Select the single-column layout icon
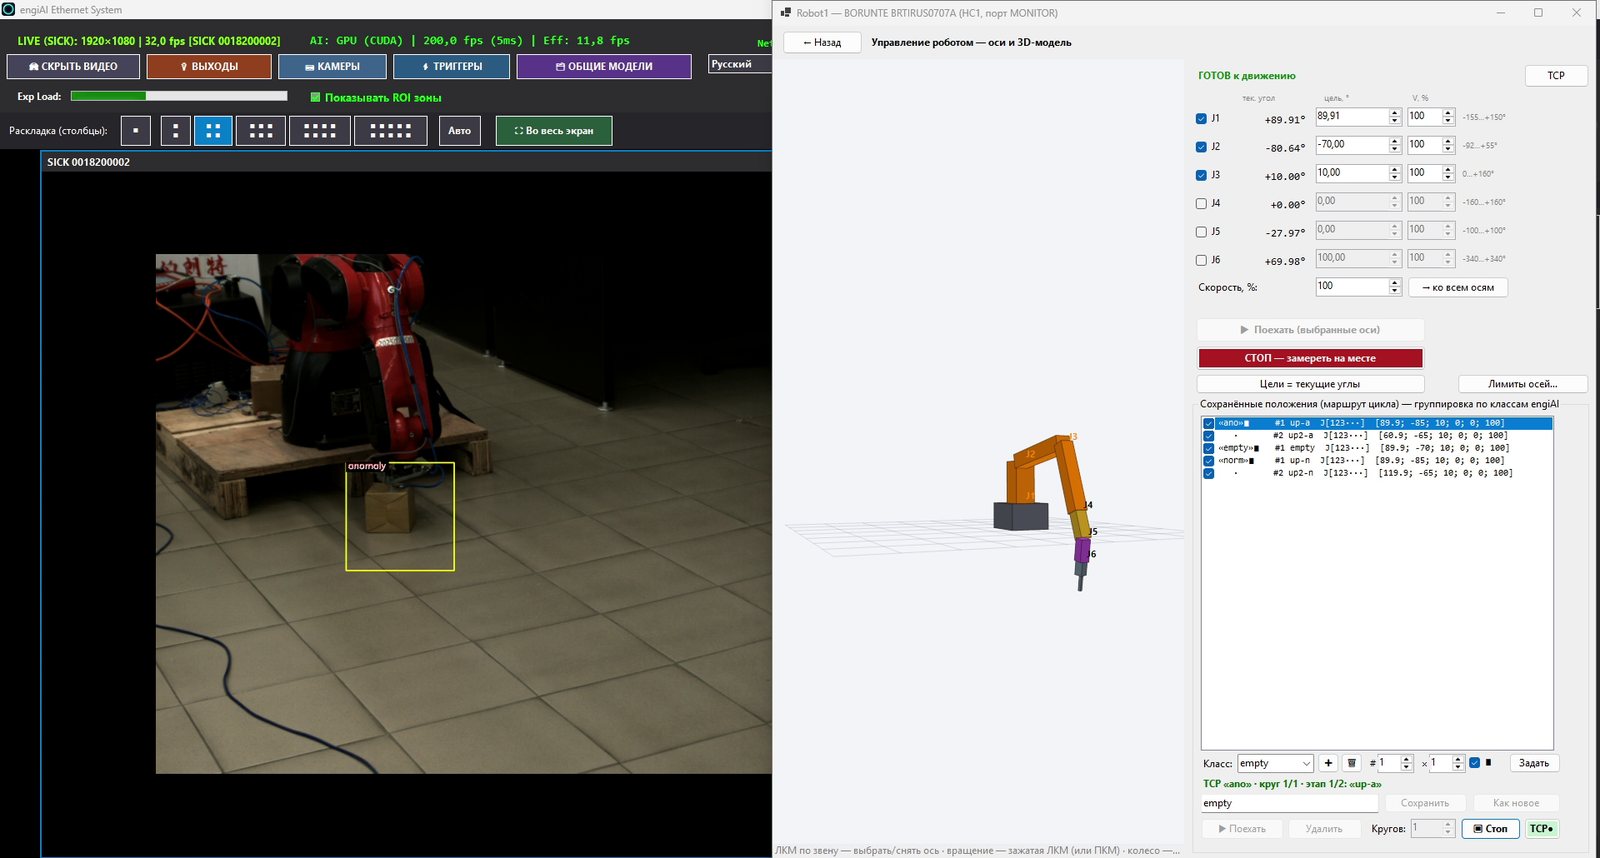1600x858 pixels. [136, 131]
